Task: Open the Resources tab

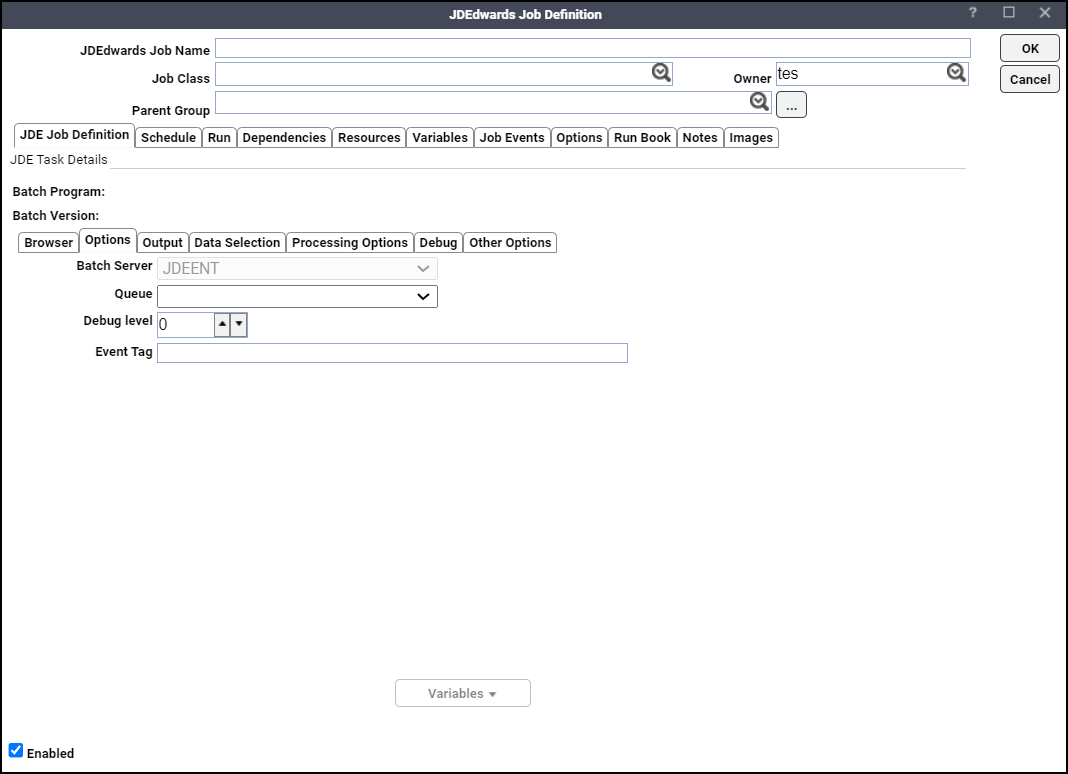Action: pyautogui.click(x=369, y=138)
